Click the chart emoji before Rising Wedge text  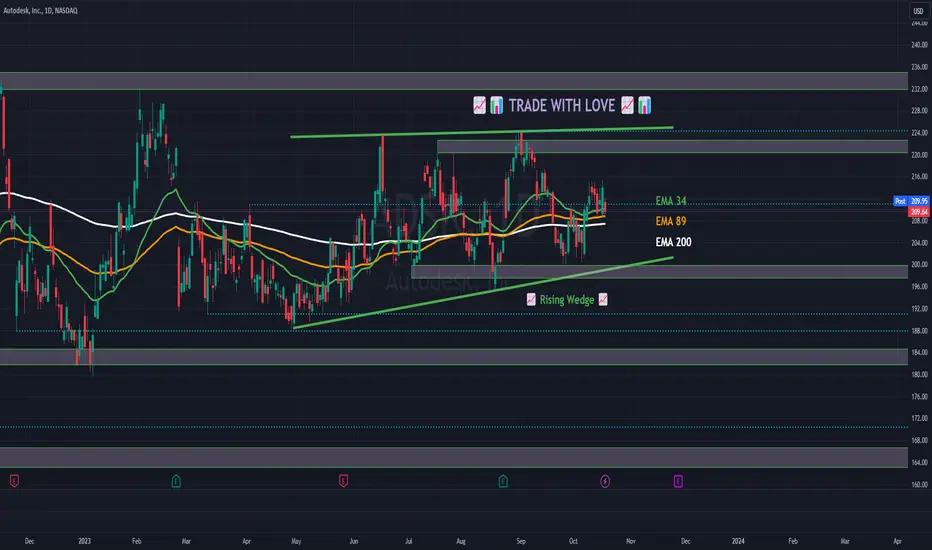[x=531, y=300]
